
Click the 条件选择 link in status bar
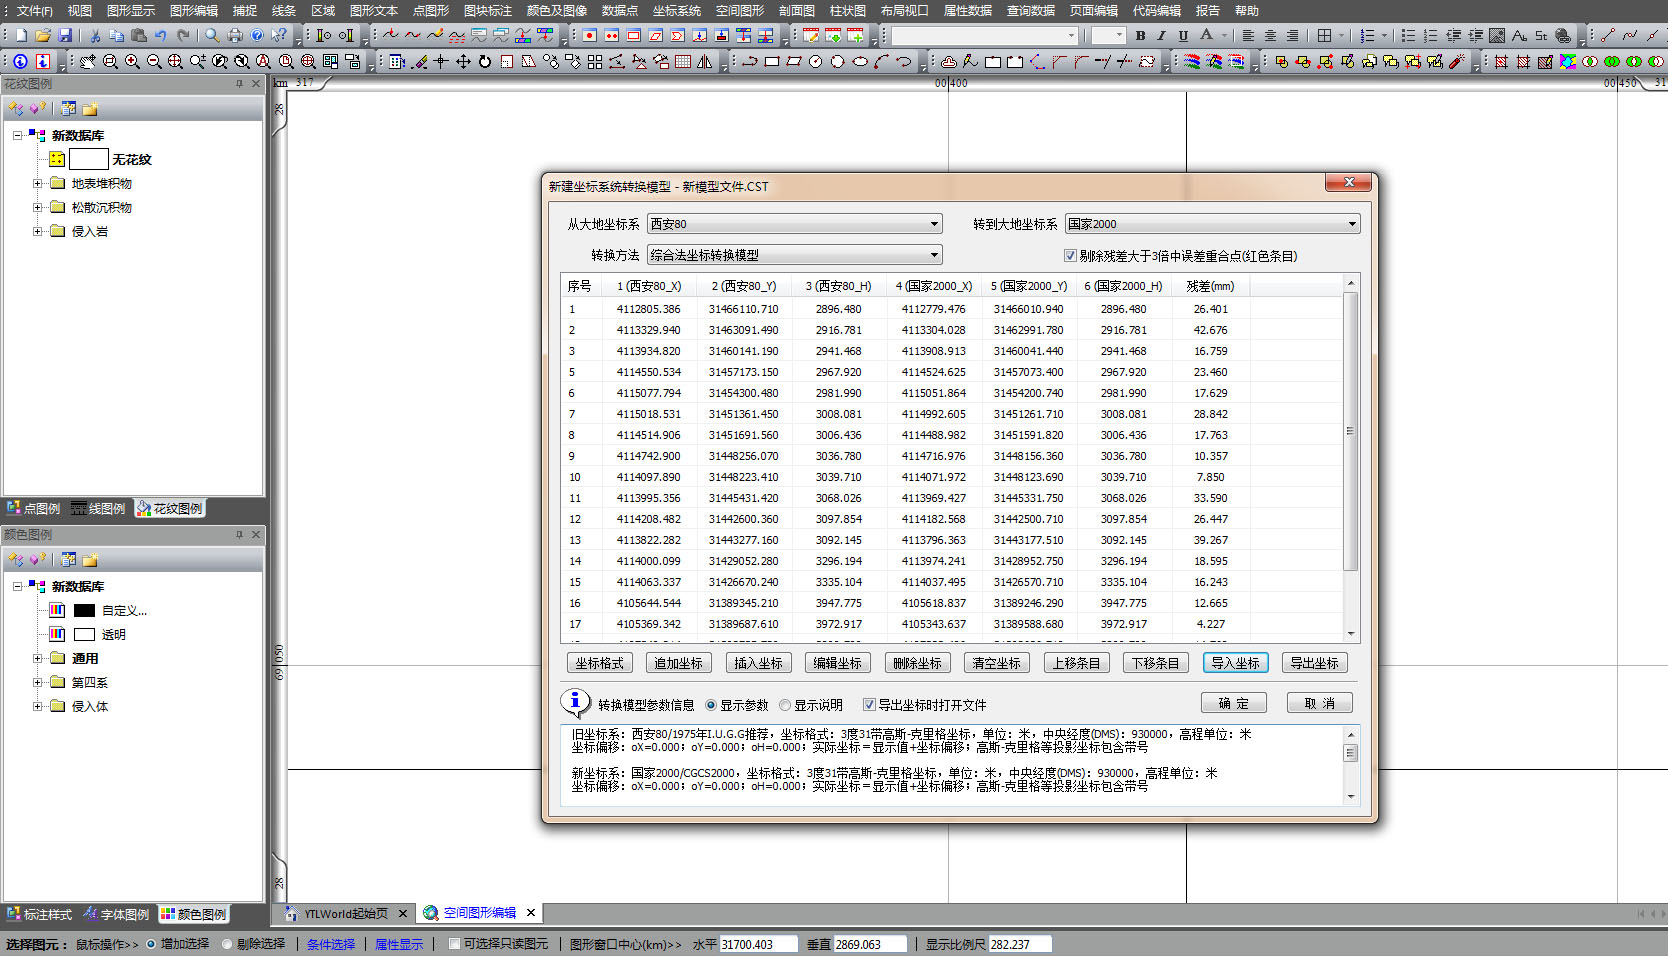(x=331, y=944)
